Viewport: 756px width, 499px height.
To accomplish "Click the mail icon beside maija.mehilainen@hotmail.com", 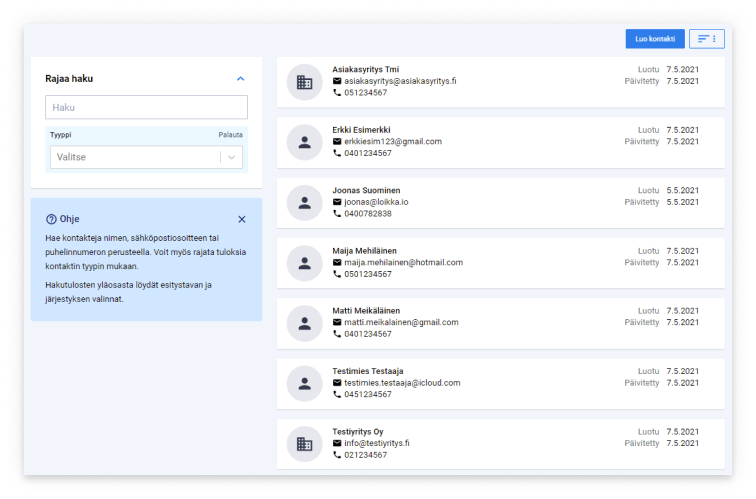I will (x=337, y=262).
